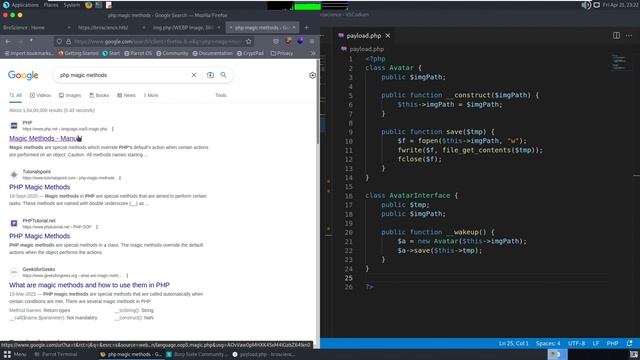The image size is (640, 360).
Task: Launch Firefox from top panel launcher icon
Action: pyautogui.click(x=89, y=5)
